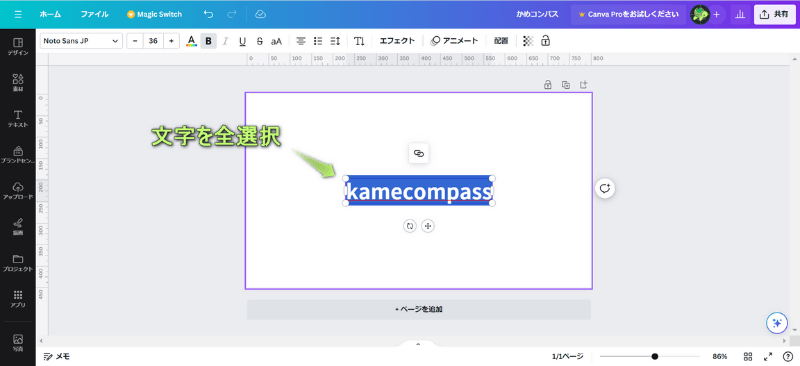Open transparency checkerboard control
The height and width of the screenshot is (366, 800).
(528, 41)
